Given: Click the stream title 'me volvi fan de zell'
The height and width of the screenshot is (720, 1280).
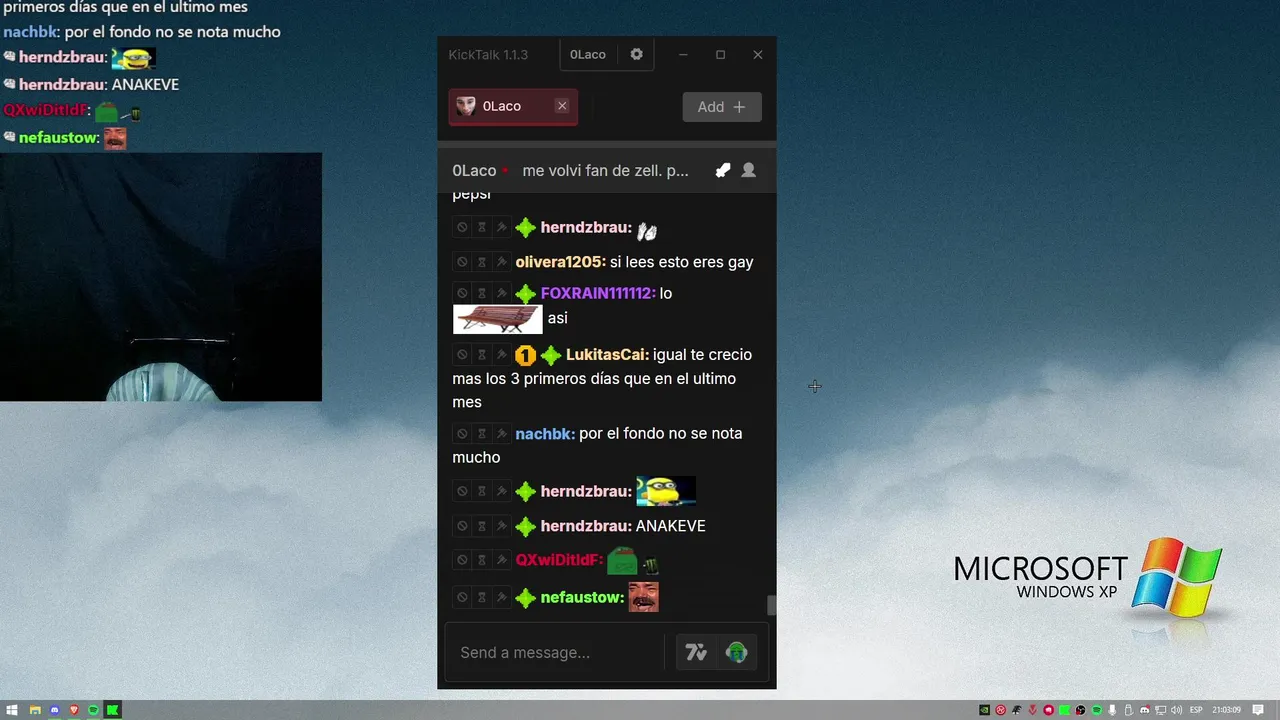Looking at the screenshot, I should point(605,171).
